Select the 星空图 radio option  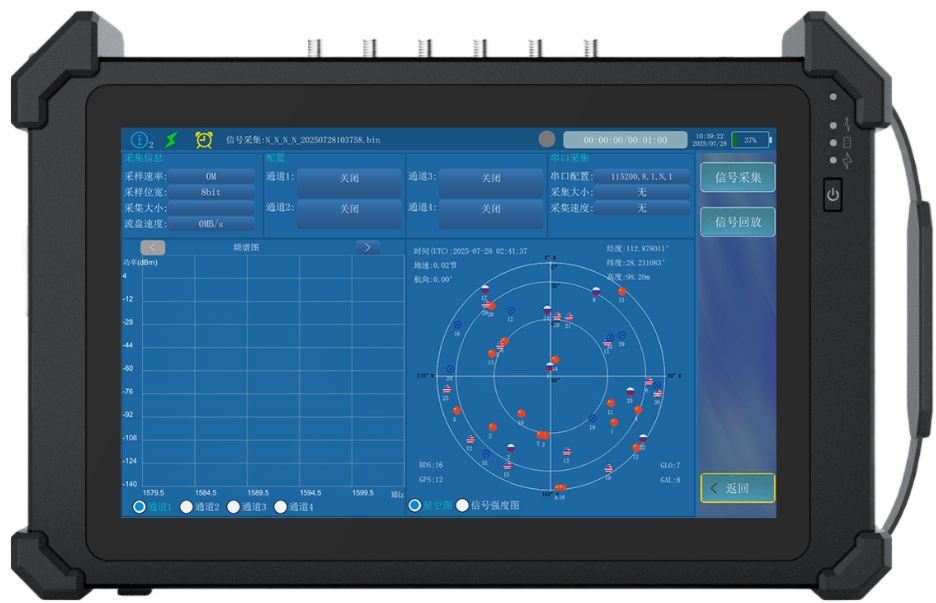click(415, 506)
